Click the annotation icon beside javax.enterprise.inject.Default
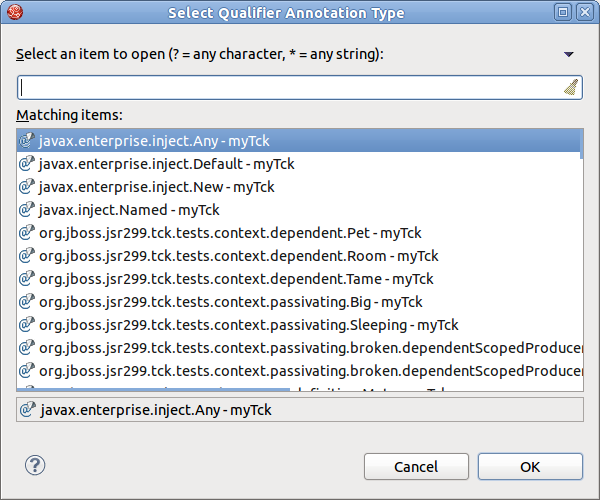600x500 pixels. (x=28, y=164)
